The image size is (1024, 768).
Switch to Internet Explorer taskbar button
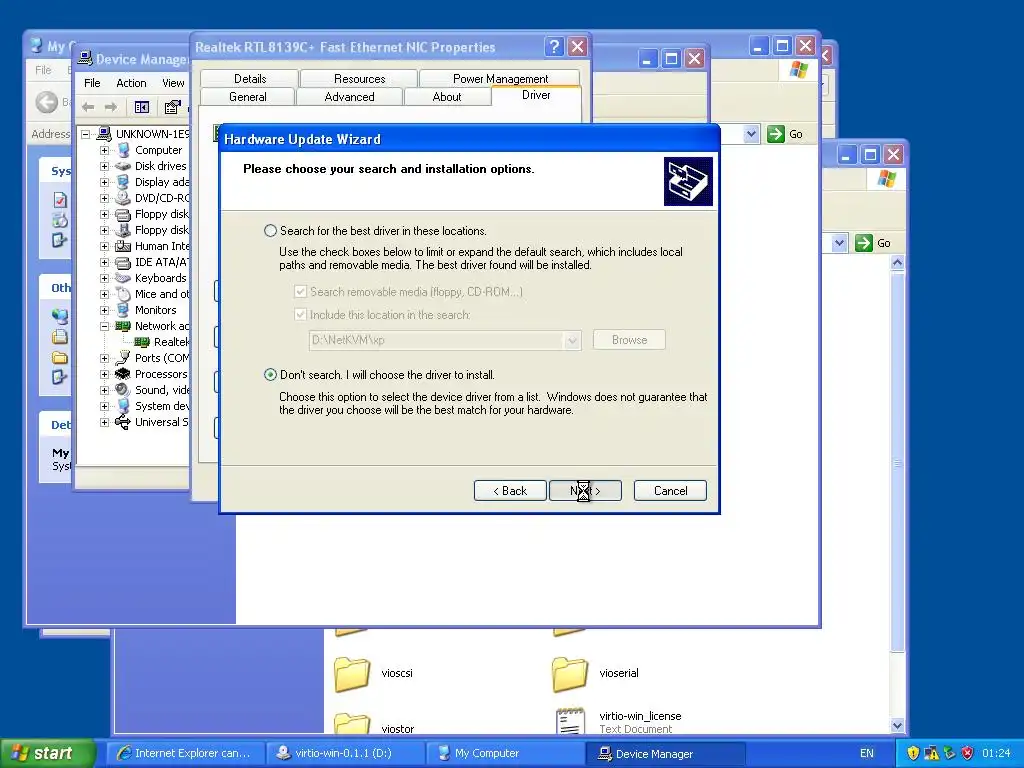(x=185, y=753)
